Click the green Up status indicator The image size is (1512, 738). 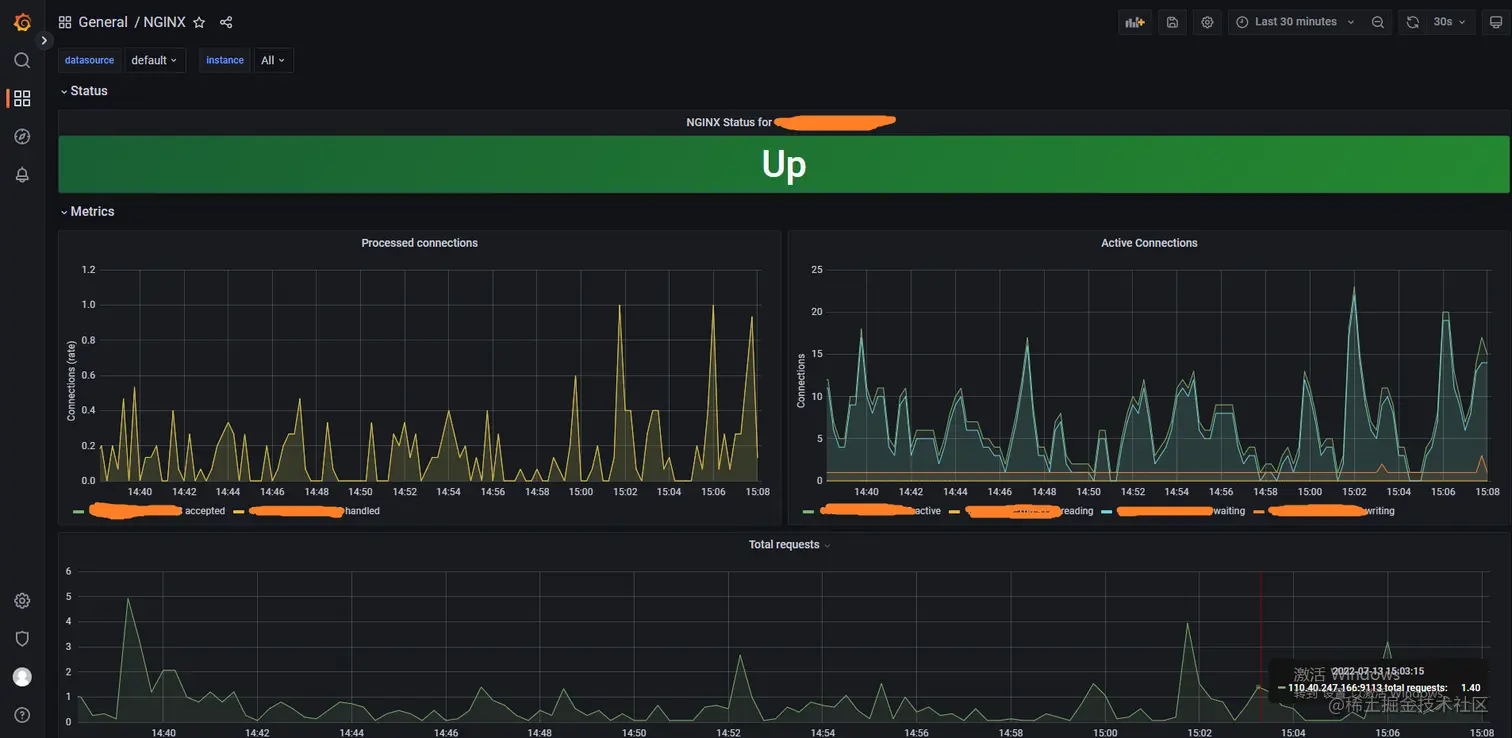tap(784, 164)
